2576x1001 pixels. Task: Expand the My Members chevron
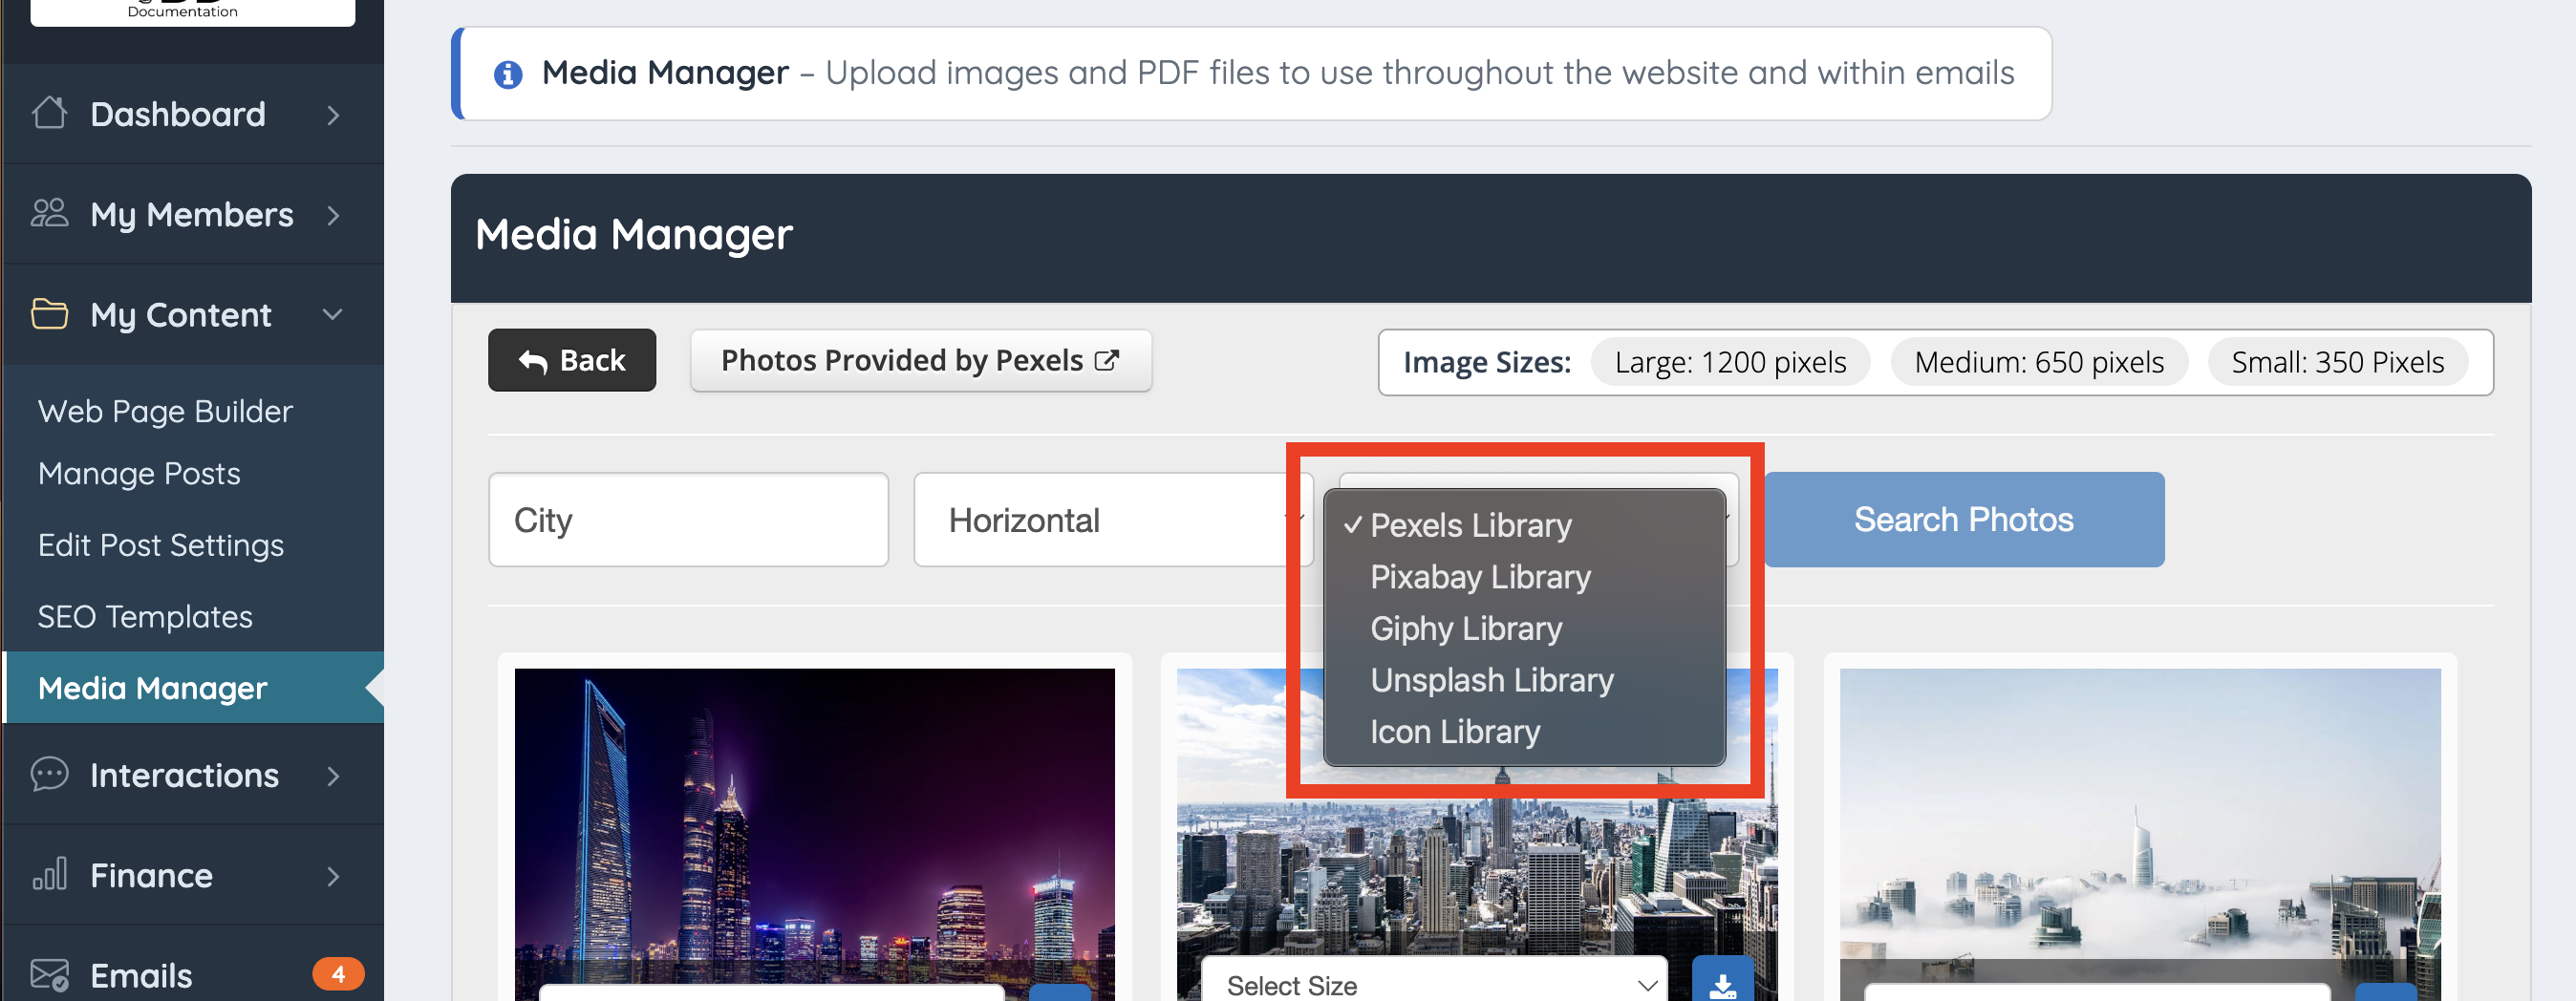coord(333,215)
